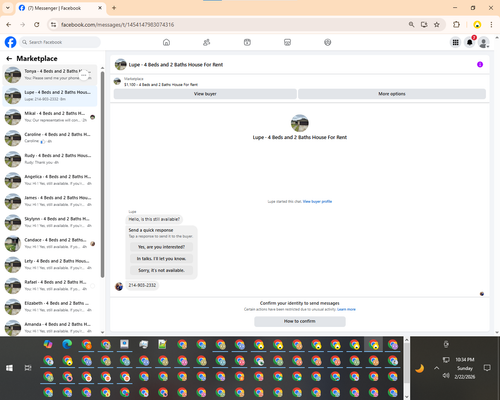Open Windows Start button
Screen dimensions: 500x400
(x=9, y=368)
